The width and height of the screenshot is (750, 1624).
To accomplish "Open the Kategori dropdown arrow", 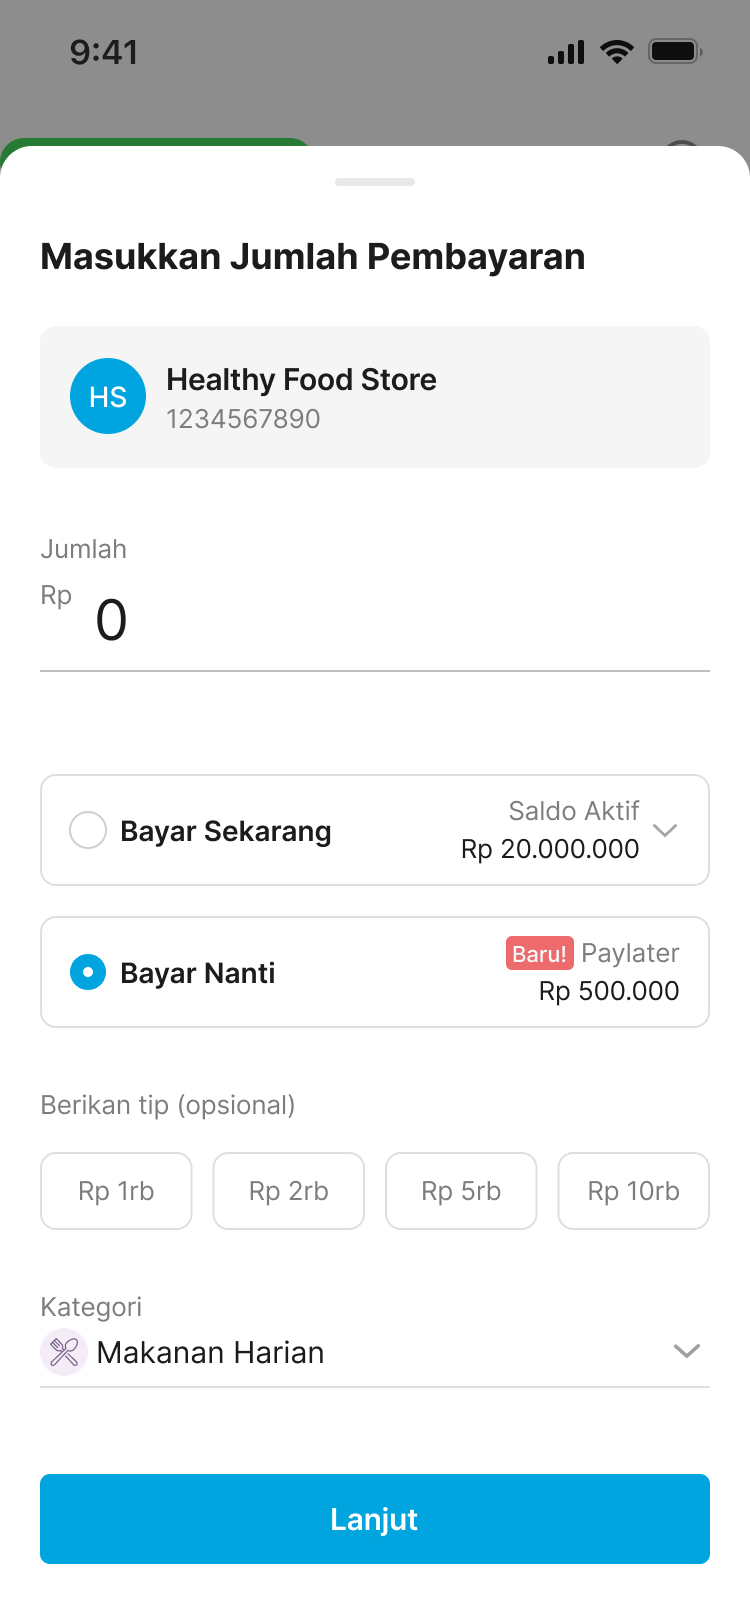I will 687,1351.
